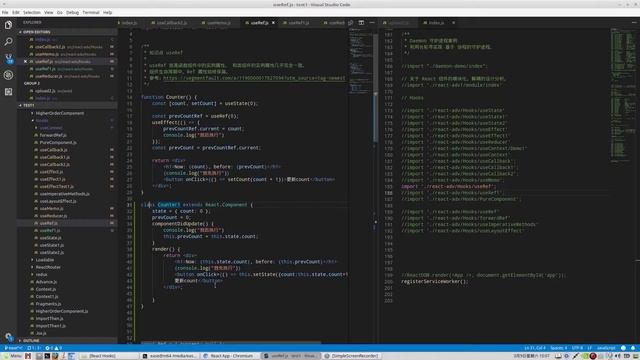
Task: Click the JavaScript language mode in status bar
Action: [x=606, y=348]
